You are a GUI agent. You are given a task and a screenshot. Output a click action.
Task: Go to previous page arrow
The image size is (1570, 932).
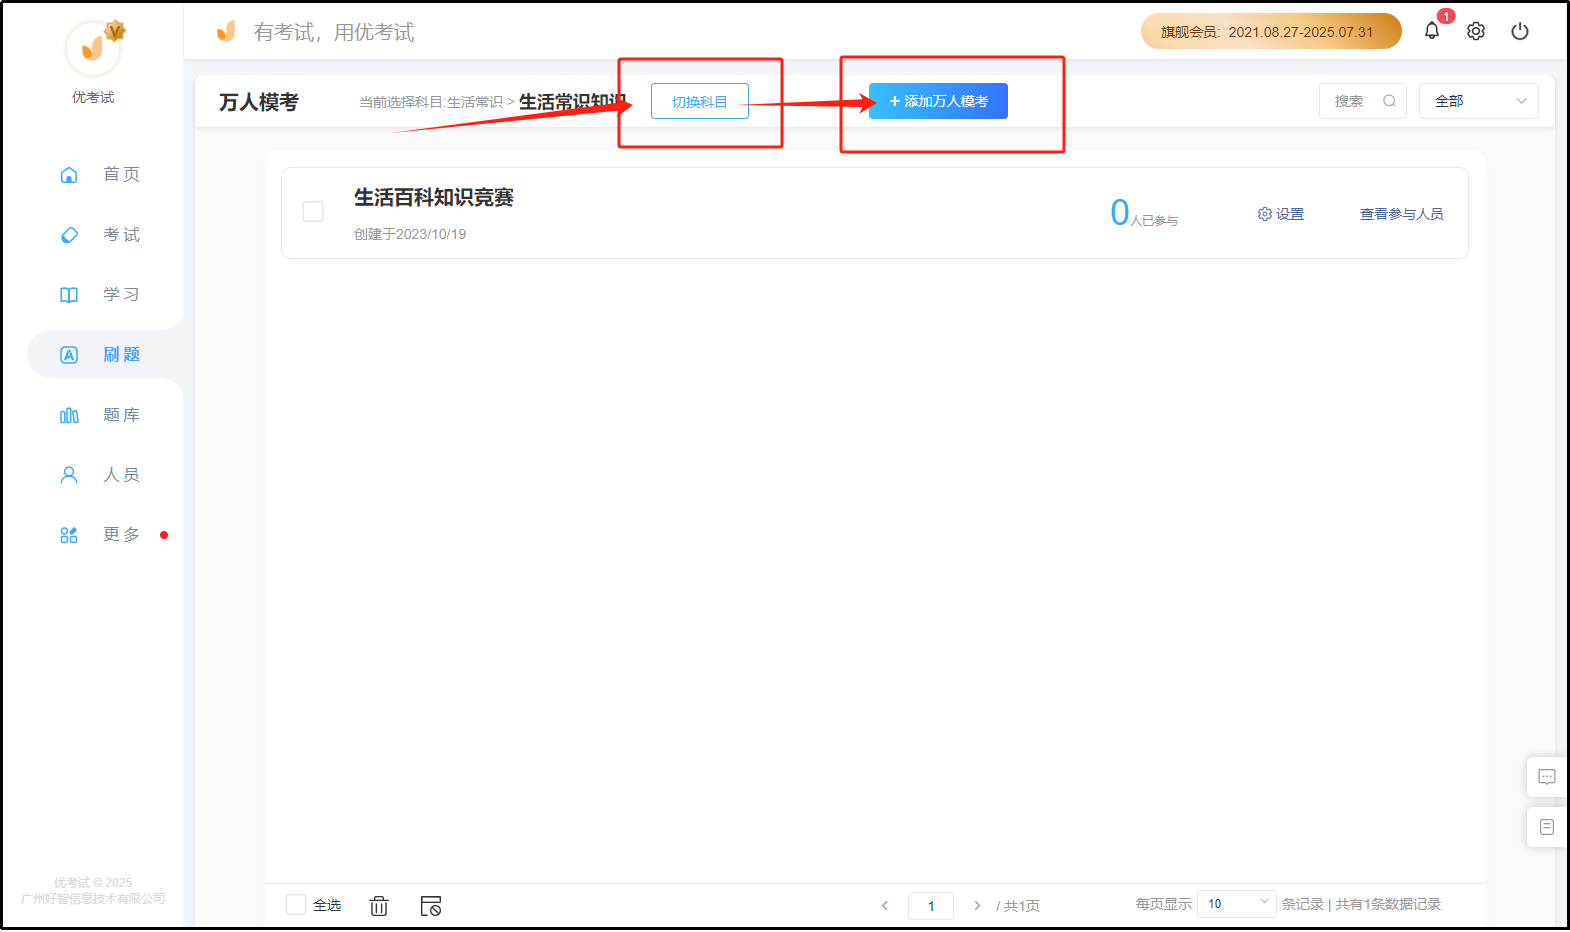pyautogui.click(x=885, y=906)
